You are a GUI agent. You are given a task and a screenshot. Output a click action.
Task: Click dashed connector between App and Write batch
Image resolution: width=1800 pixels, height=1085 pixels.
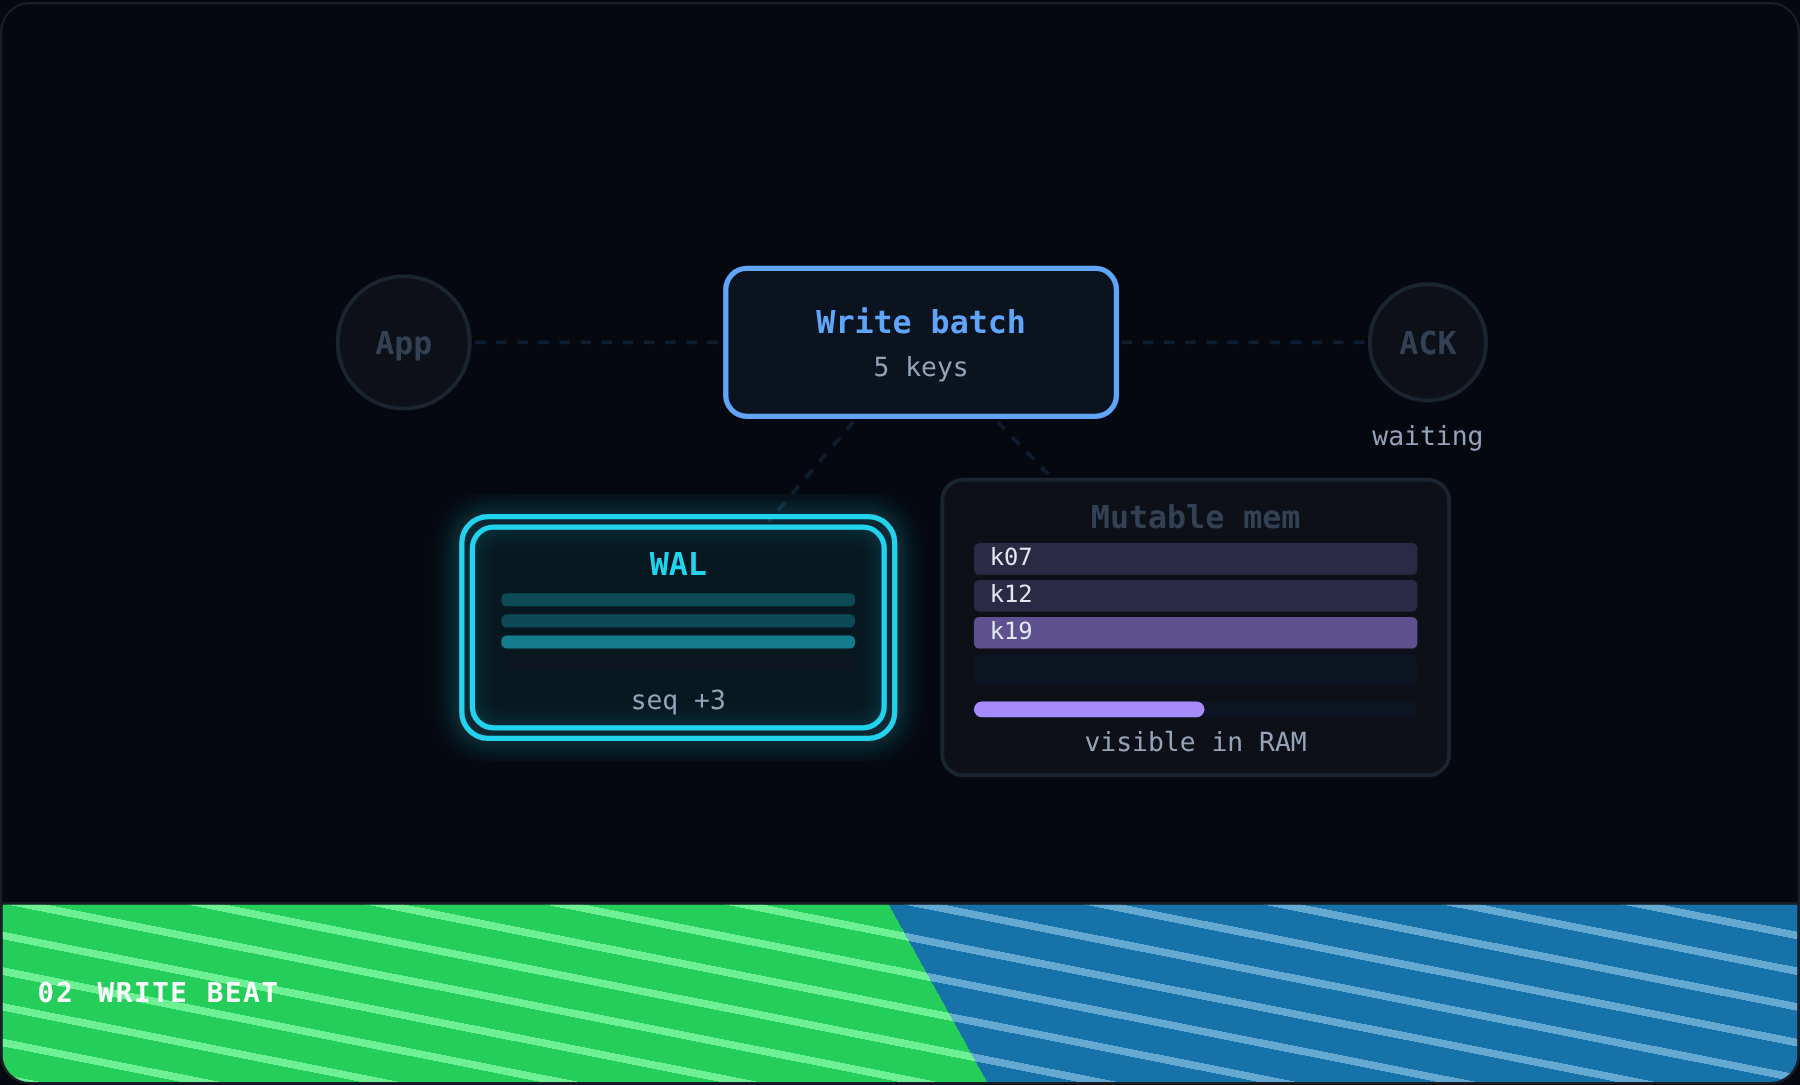point(597,342)
